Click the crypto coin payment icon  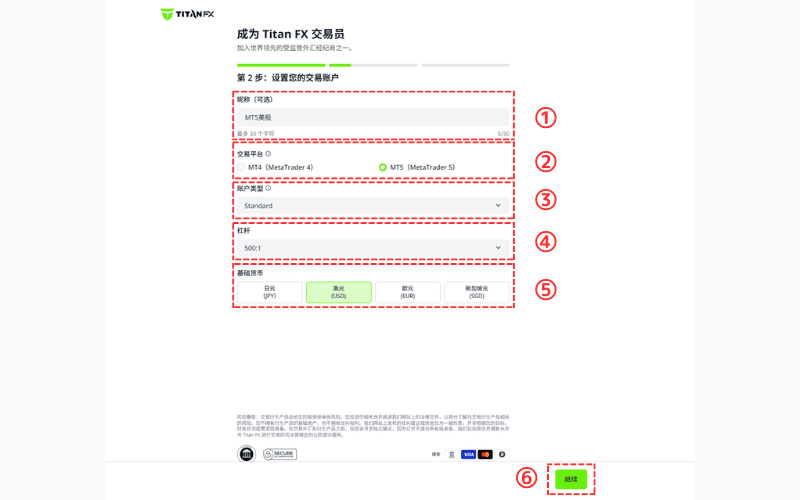tap(502, 454)
